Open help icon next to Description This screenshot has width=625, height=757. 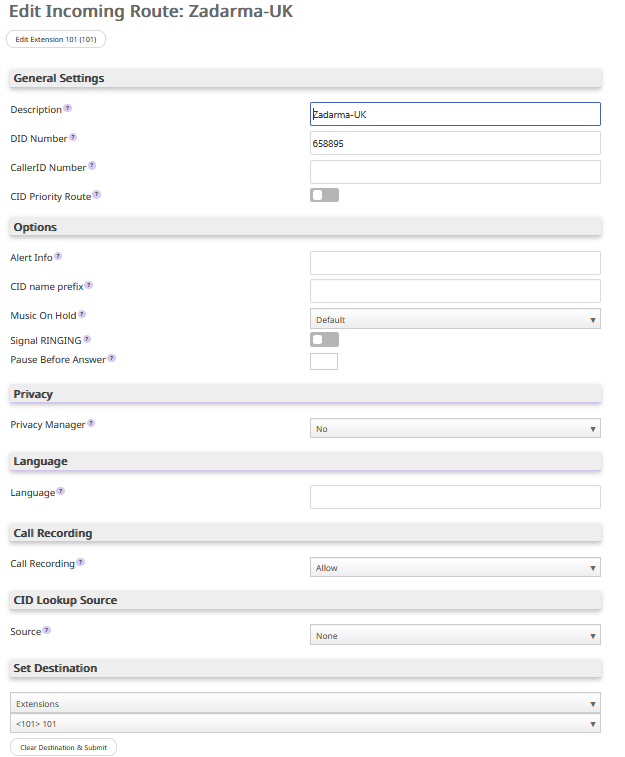tap(68, 108)
